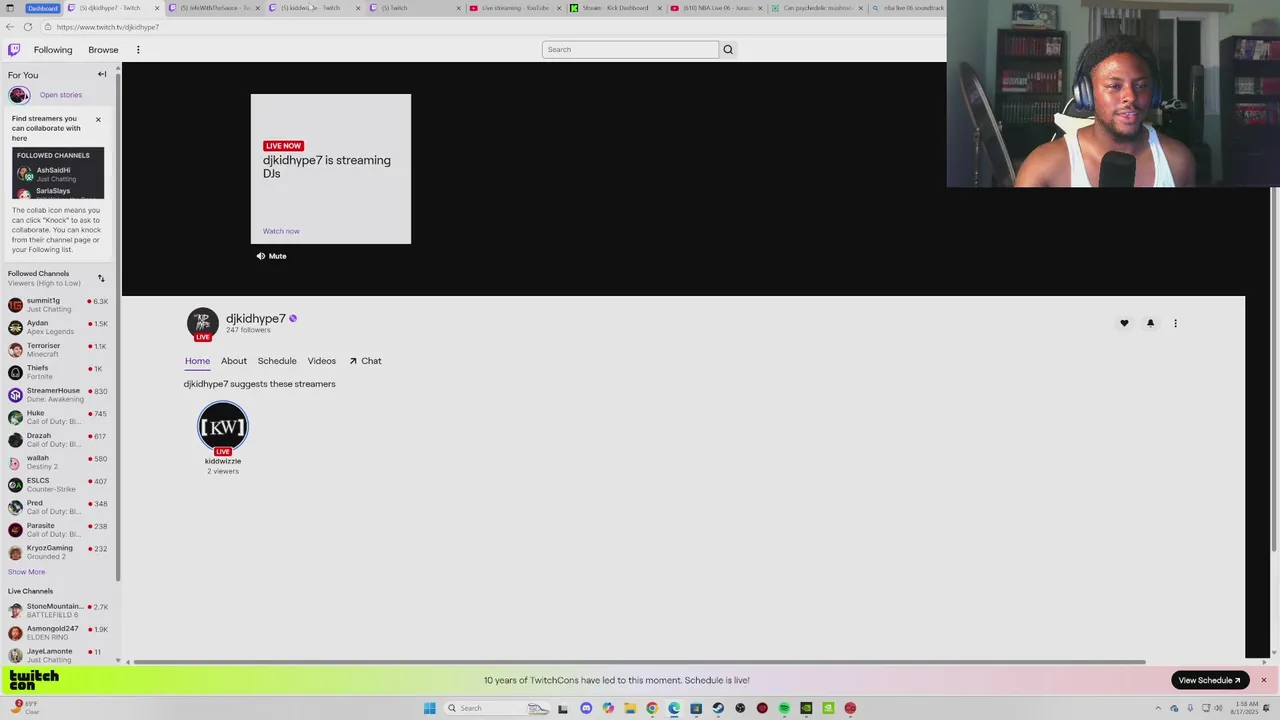Open KryozGaming channel in sidebar
Viewport: 1280px width, 720px height.
tap(58, 552)
